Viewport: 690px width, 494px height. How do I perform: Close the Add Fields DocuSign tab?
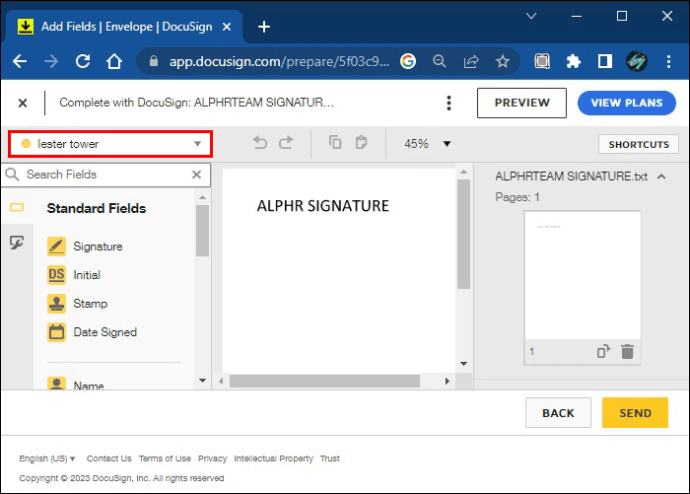click(x=227, y=27)
